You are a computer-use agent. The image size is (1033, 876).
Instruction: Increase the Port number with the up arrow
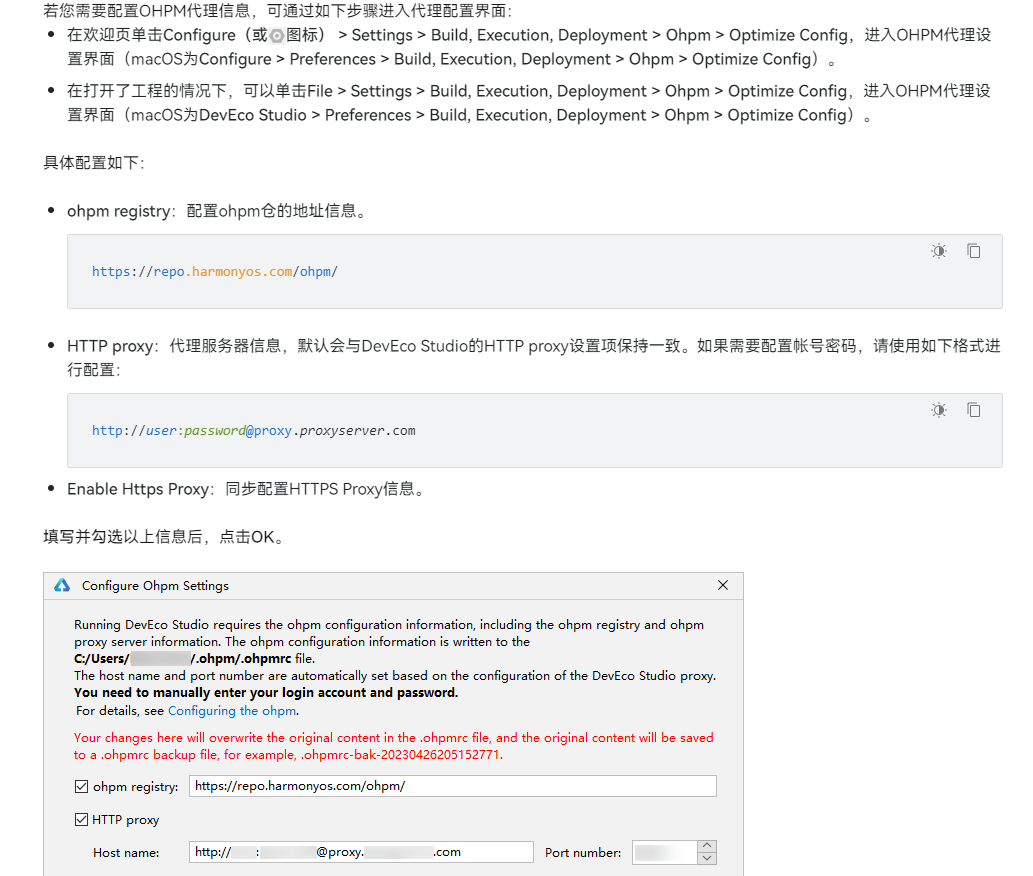point(707,846)
